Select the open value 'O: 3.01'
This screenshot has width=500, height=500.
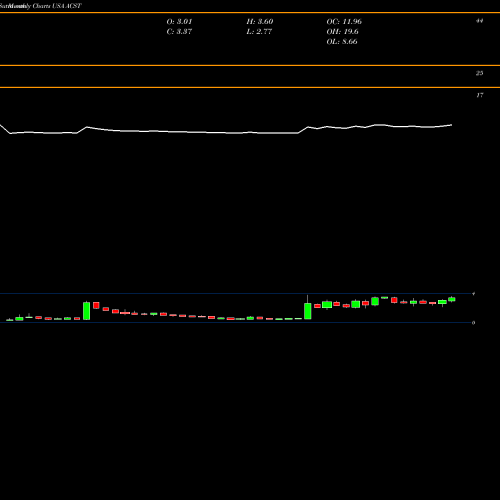[x=179, y=21]
